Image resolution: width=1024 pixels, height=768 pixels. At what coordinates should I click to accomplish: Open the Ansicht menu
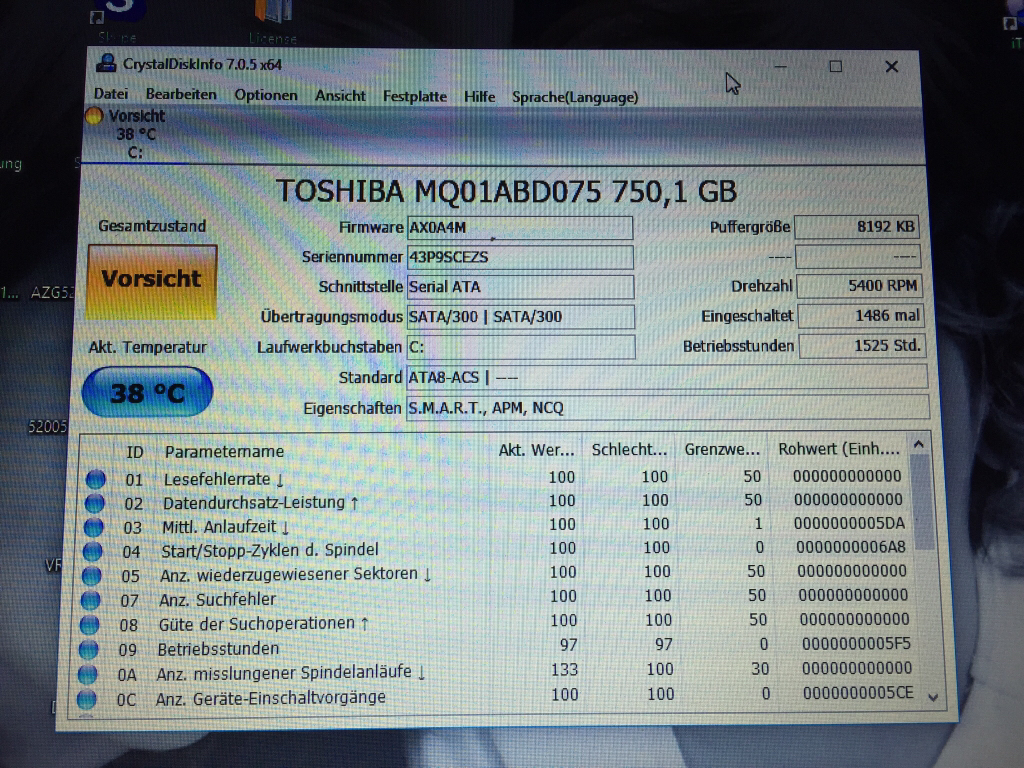click(340, 96)
